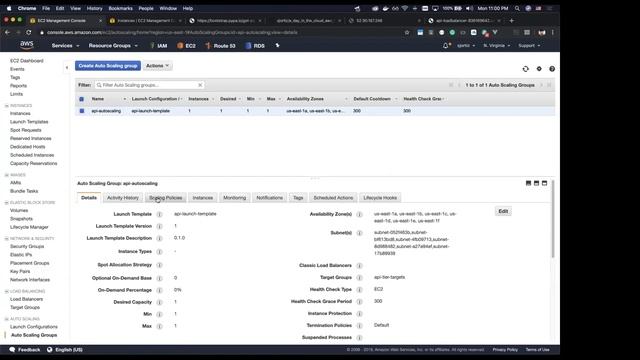This screenshot has width=640, height=360.
Task: Click Create Auto Scaling group button
Action: (x=108, y=66)
